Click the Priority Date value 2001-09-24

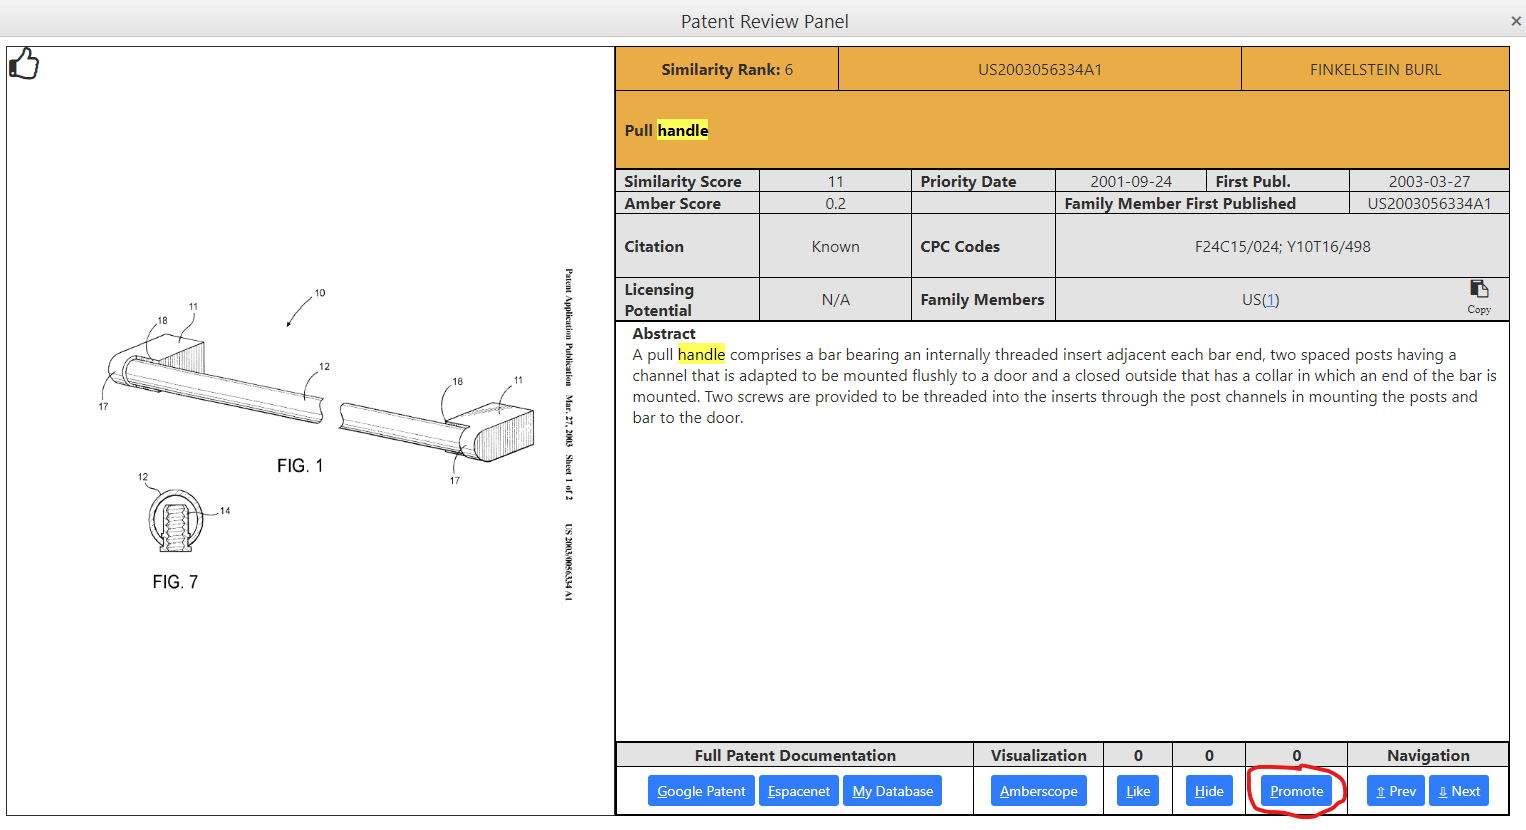pyautogui.click(x=1131, y=181)
